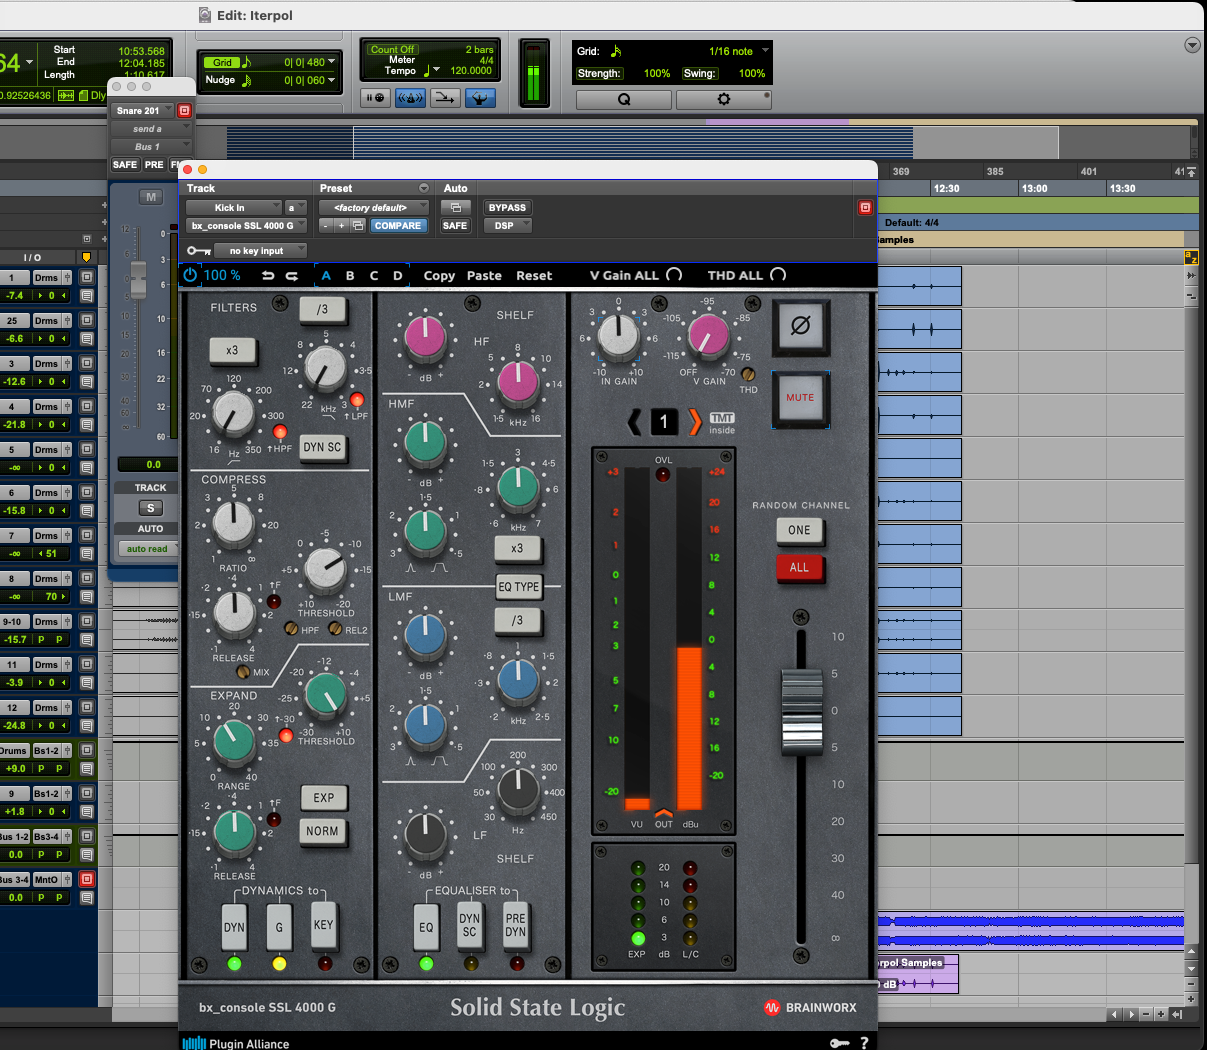
Task: Click the random channel ONE button
Action: point(800,531)
